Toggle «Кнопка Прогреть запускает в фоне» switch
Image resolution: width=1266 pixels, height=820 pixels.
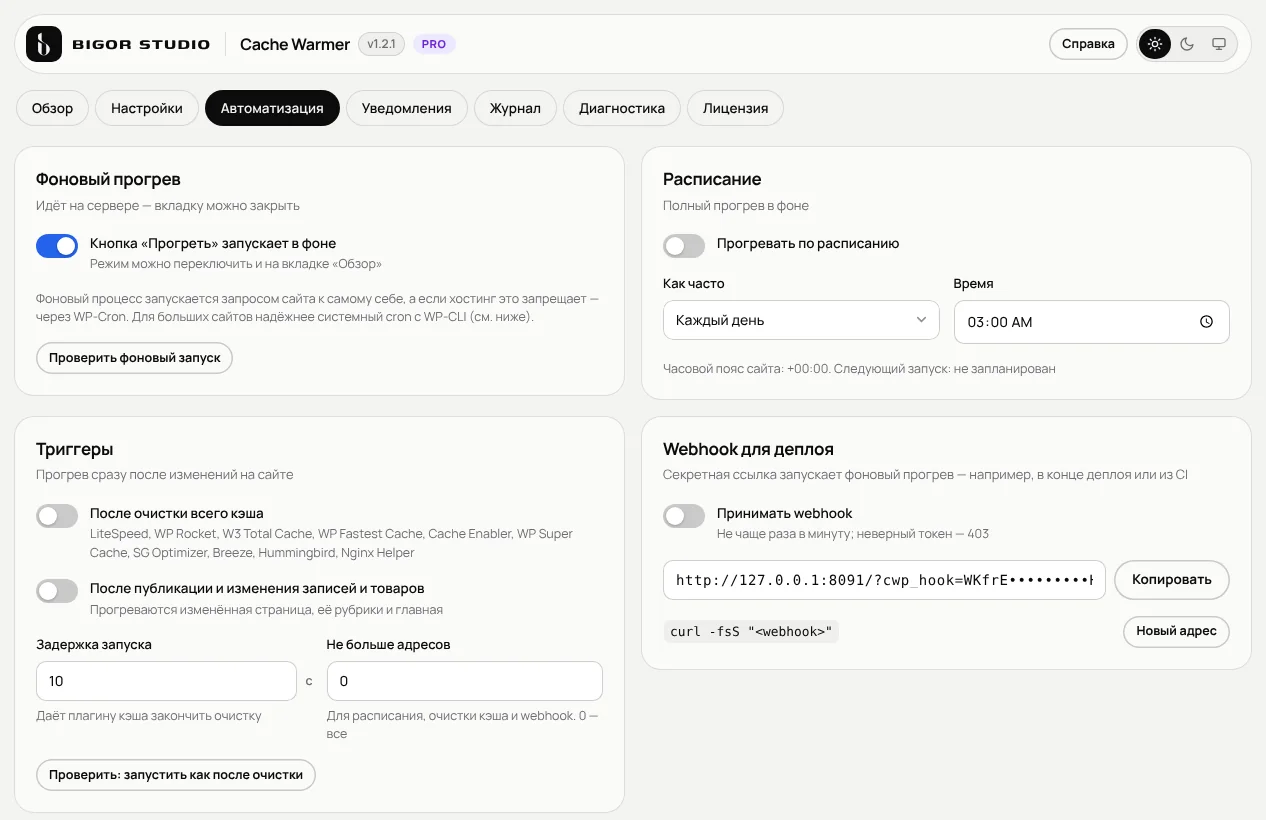pos(57,246)
